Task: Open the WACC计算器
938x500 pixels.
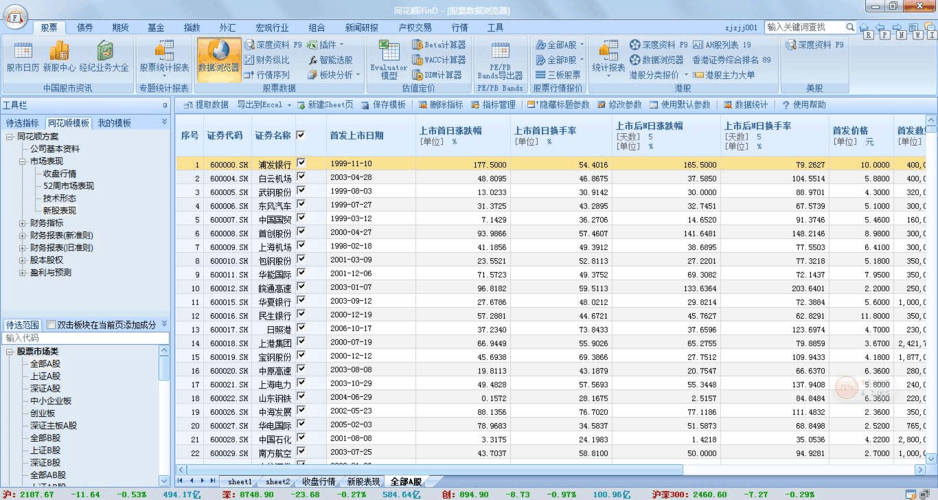Action: coord(438,60)
